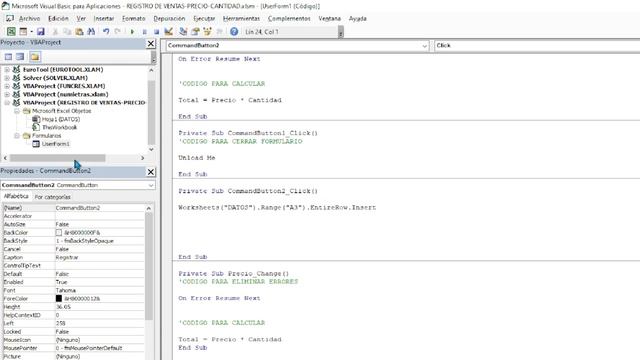Run the macro with the play icon
Viewport: 640px width, 360px height.
132,31
